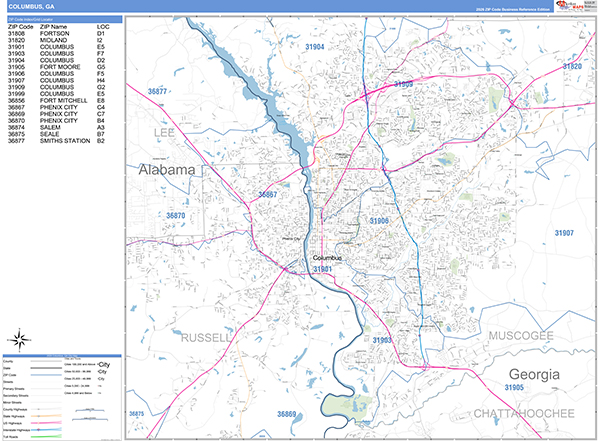Click ZIP 36874 in the index table
Screen dimensions: 600x441
pos(16,127)
